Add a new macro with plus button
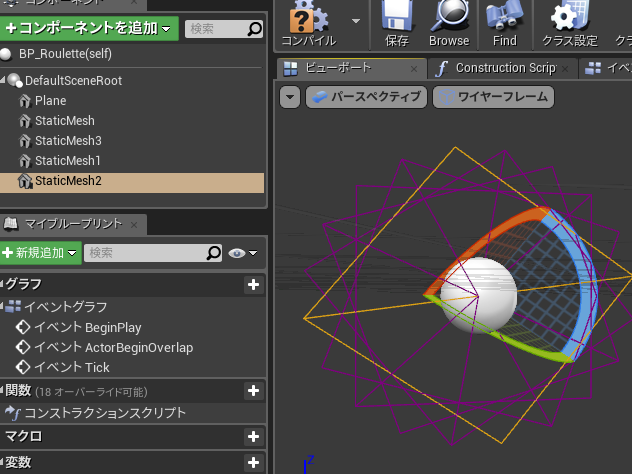The width and height of the screenshot is (632, 474). (x=254, y=437)
